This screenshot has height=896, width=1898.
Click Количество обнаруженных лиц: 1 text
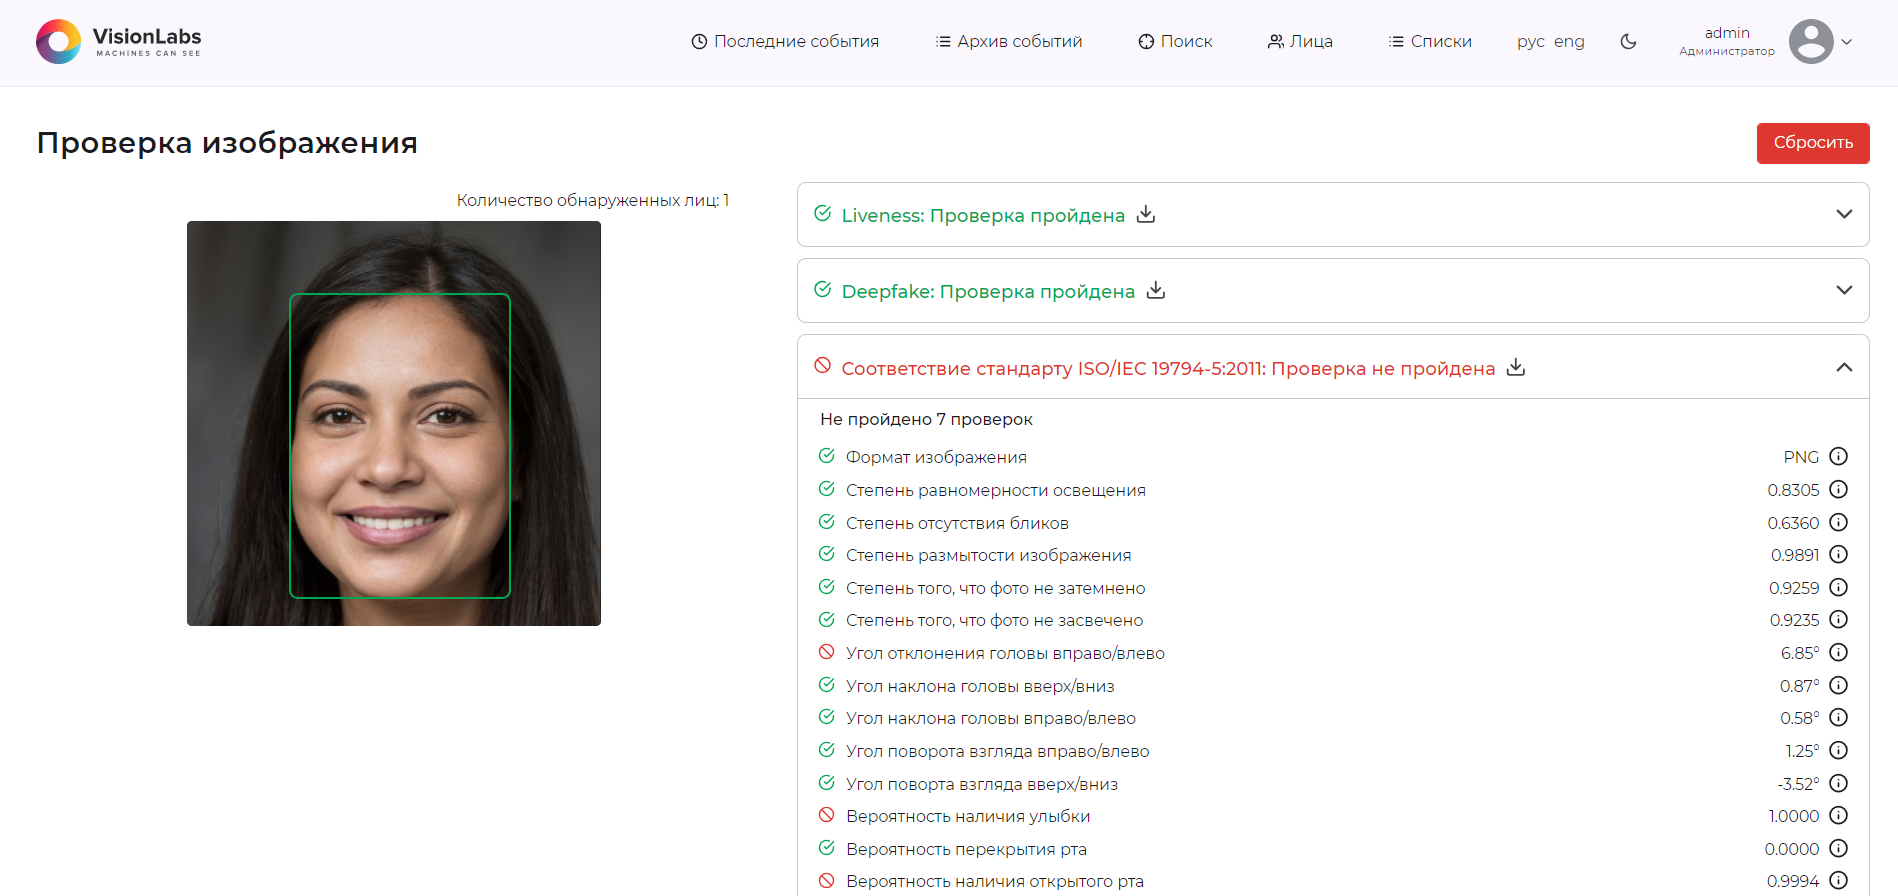coord(593,200)
